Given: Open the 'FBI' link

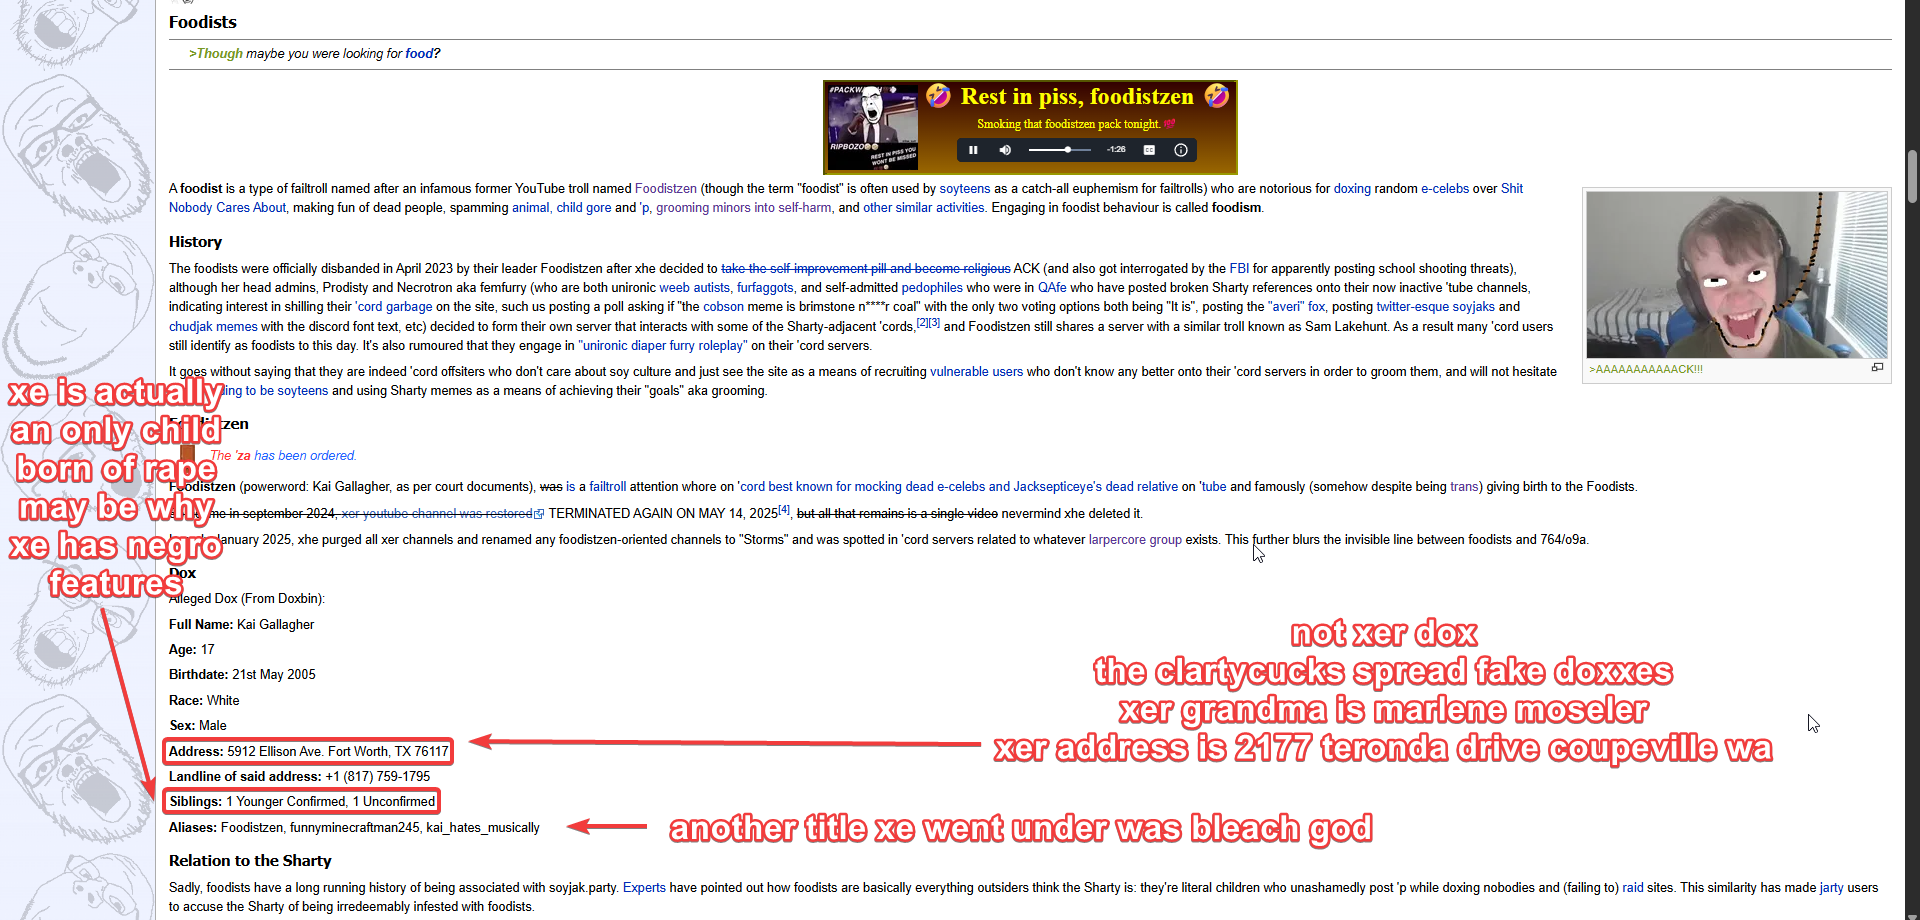Looking at the screenshot, I should [x=1239, y=269].
